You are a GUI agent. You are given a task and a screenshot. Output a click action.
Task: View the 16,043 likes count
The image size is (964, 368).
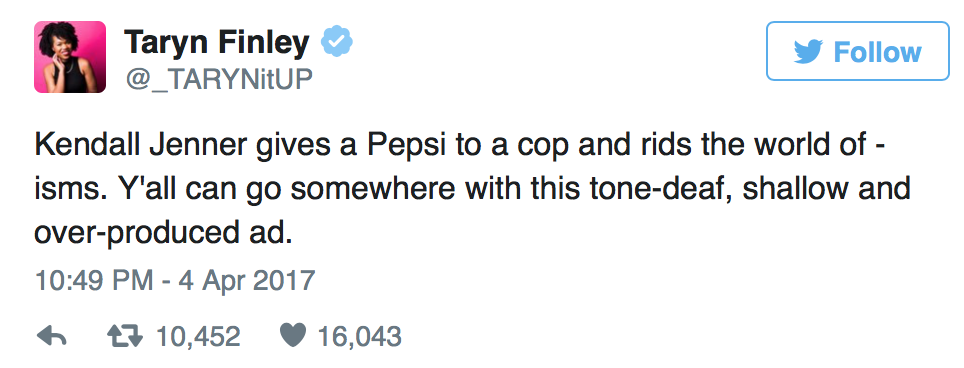360,336
